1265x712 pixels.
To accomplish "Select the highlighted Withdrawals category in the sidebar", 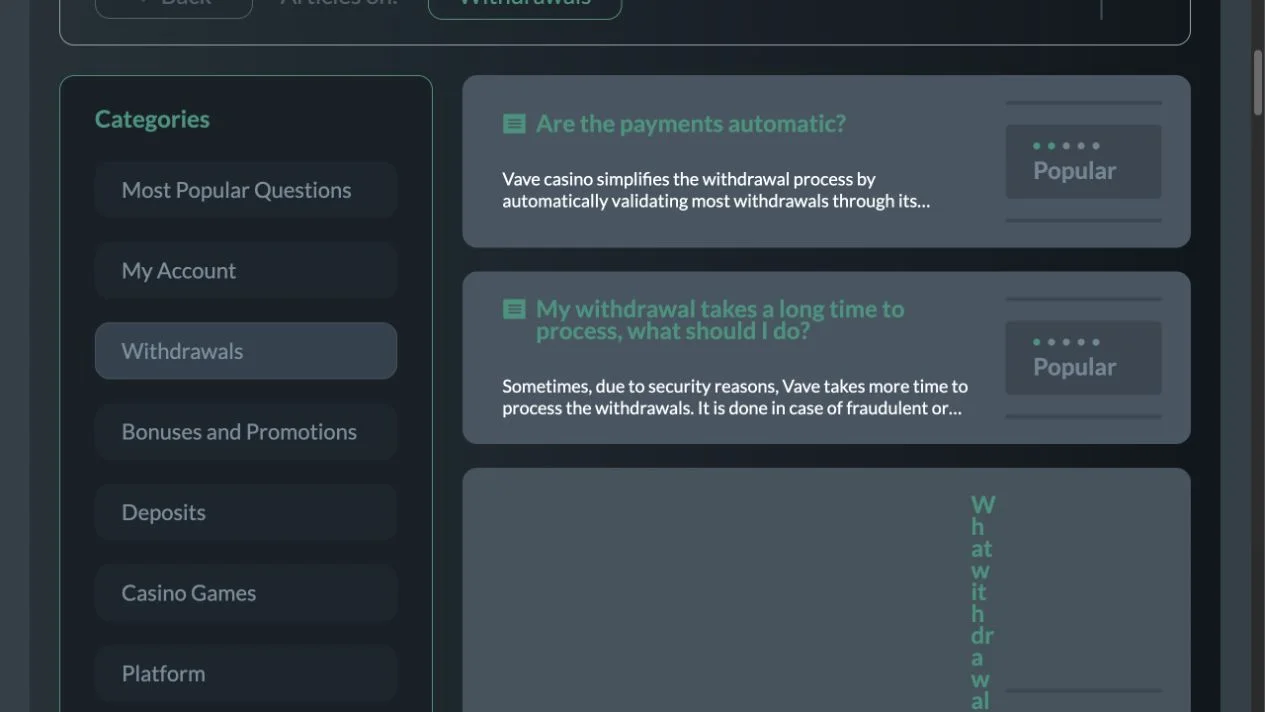I will click(x=246, y=351).
